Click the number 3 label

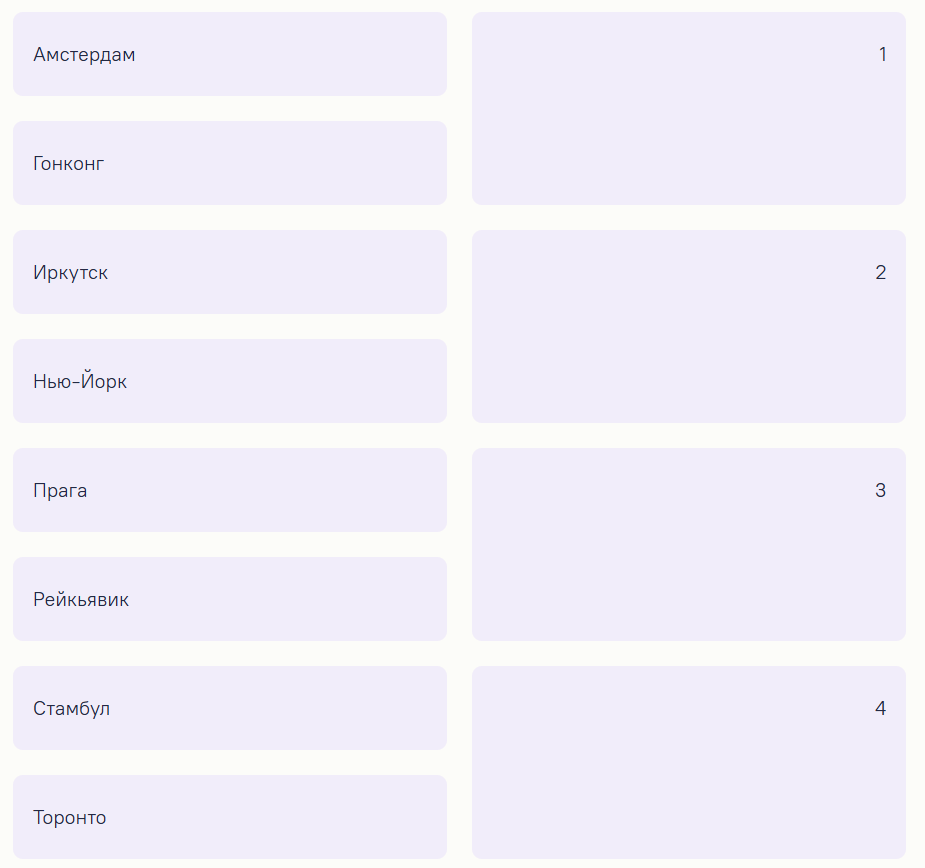pos(880,490)
